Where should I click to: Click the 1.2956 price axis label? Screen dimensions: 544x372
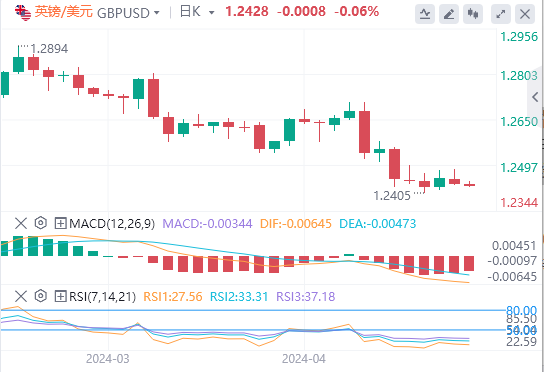pos(519,36)
